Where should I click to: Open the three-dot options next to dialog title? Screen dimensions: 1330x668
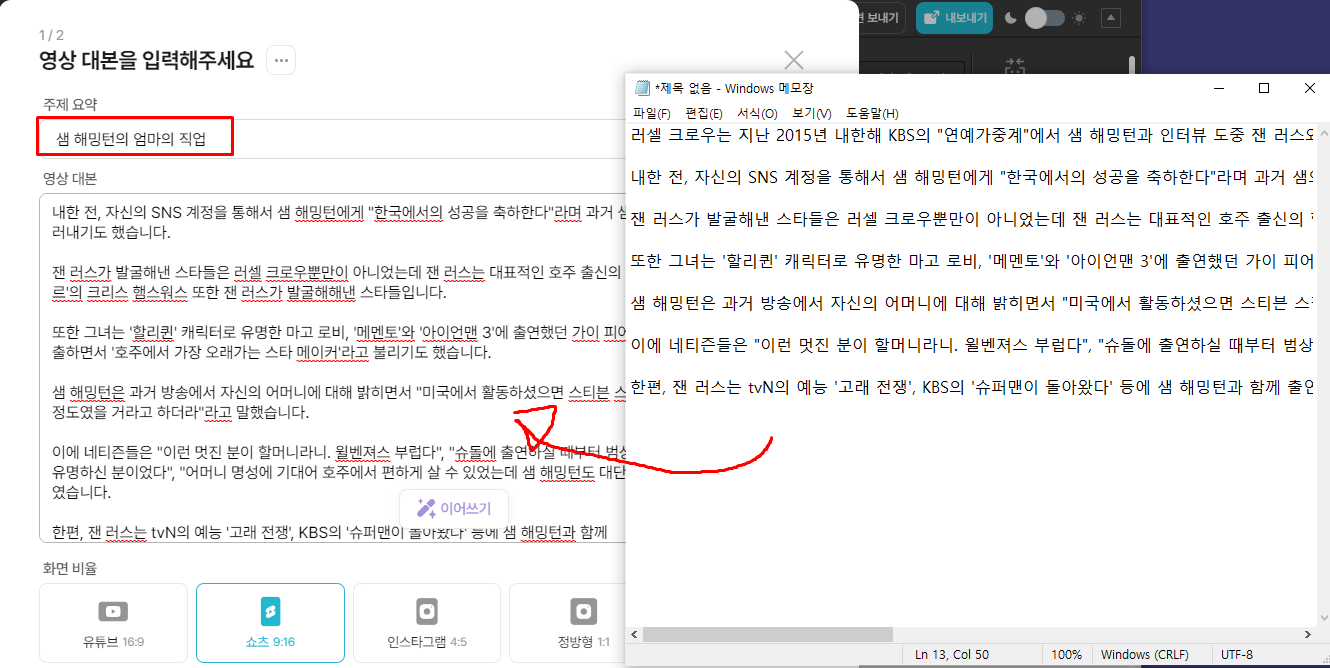coord(282,60)
